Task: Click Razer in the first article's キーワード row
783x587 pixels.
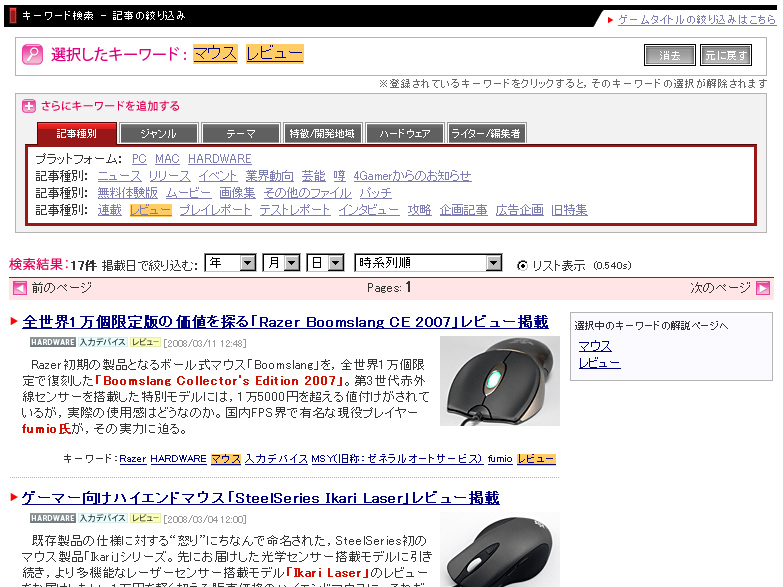Action: (133, 459)
